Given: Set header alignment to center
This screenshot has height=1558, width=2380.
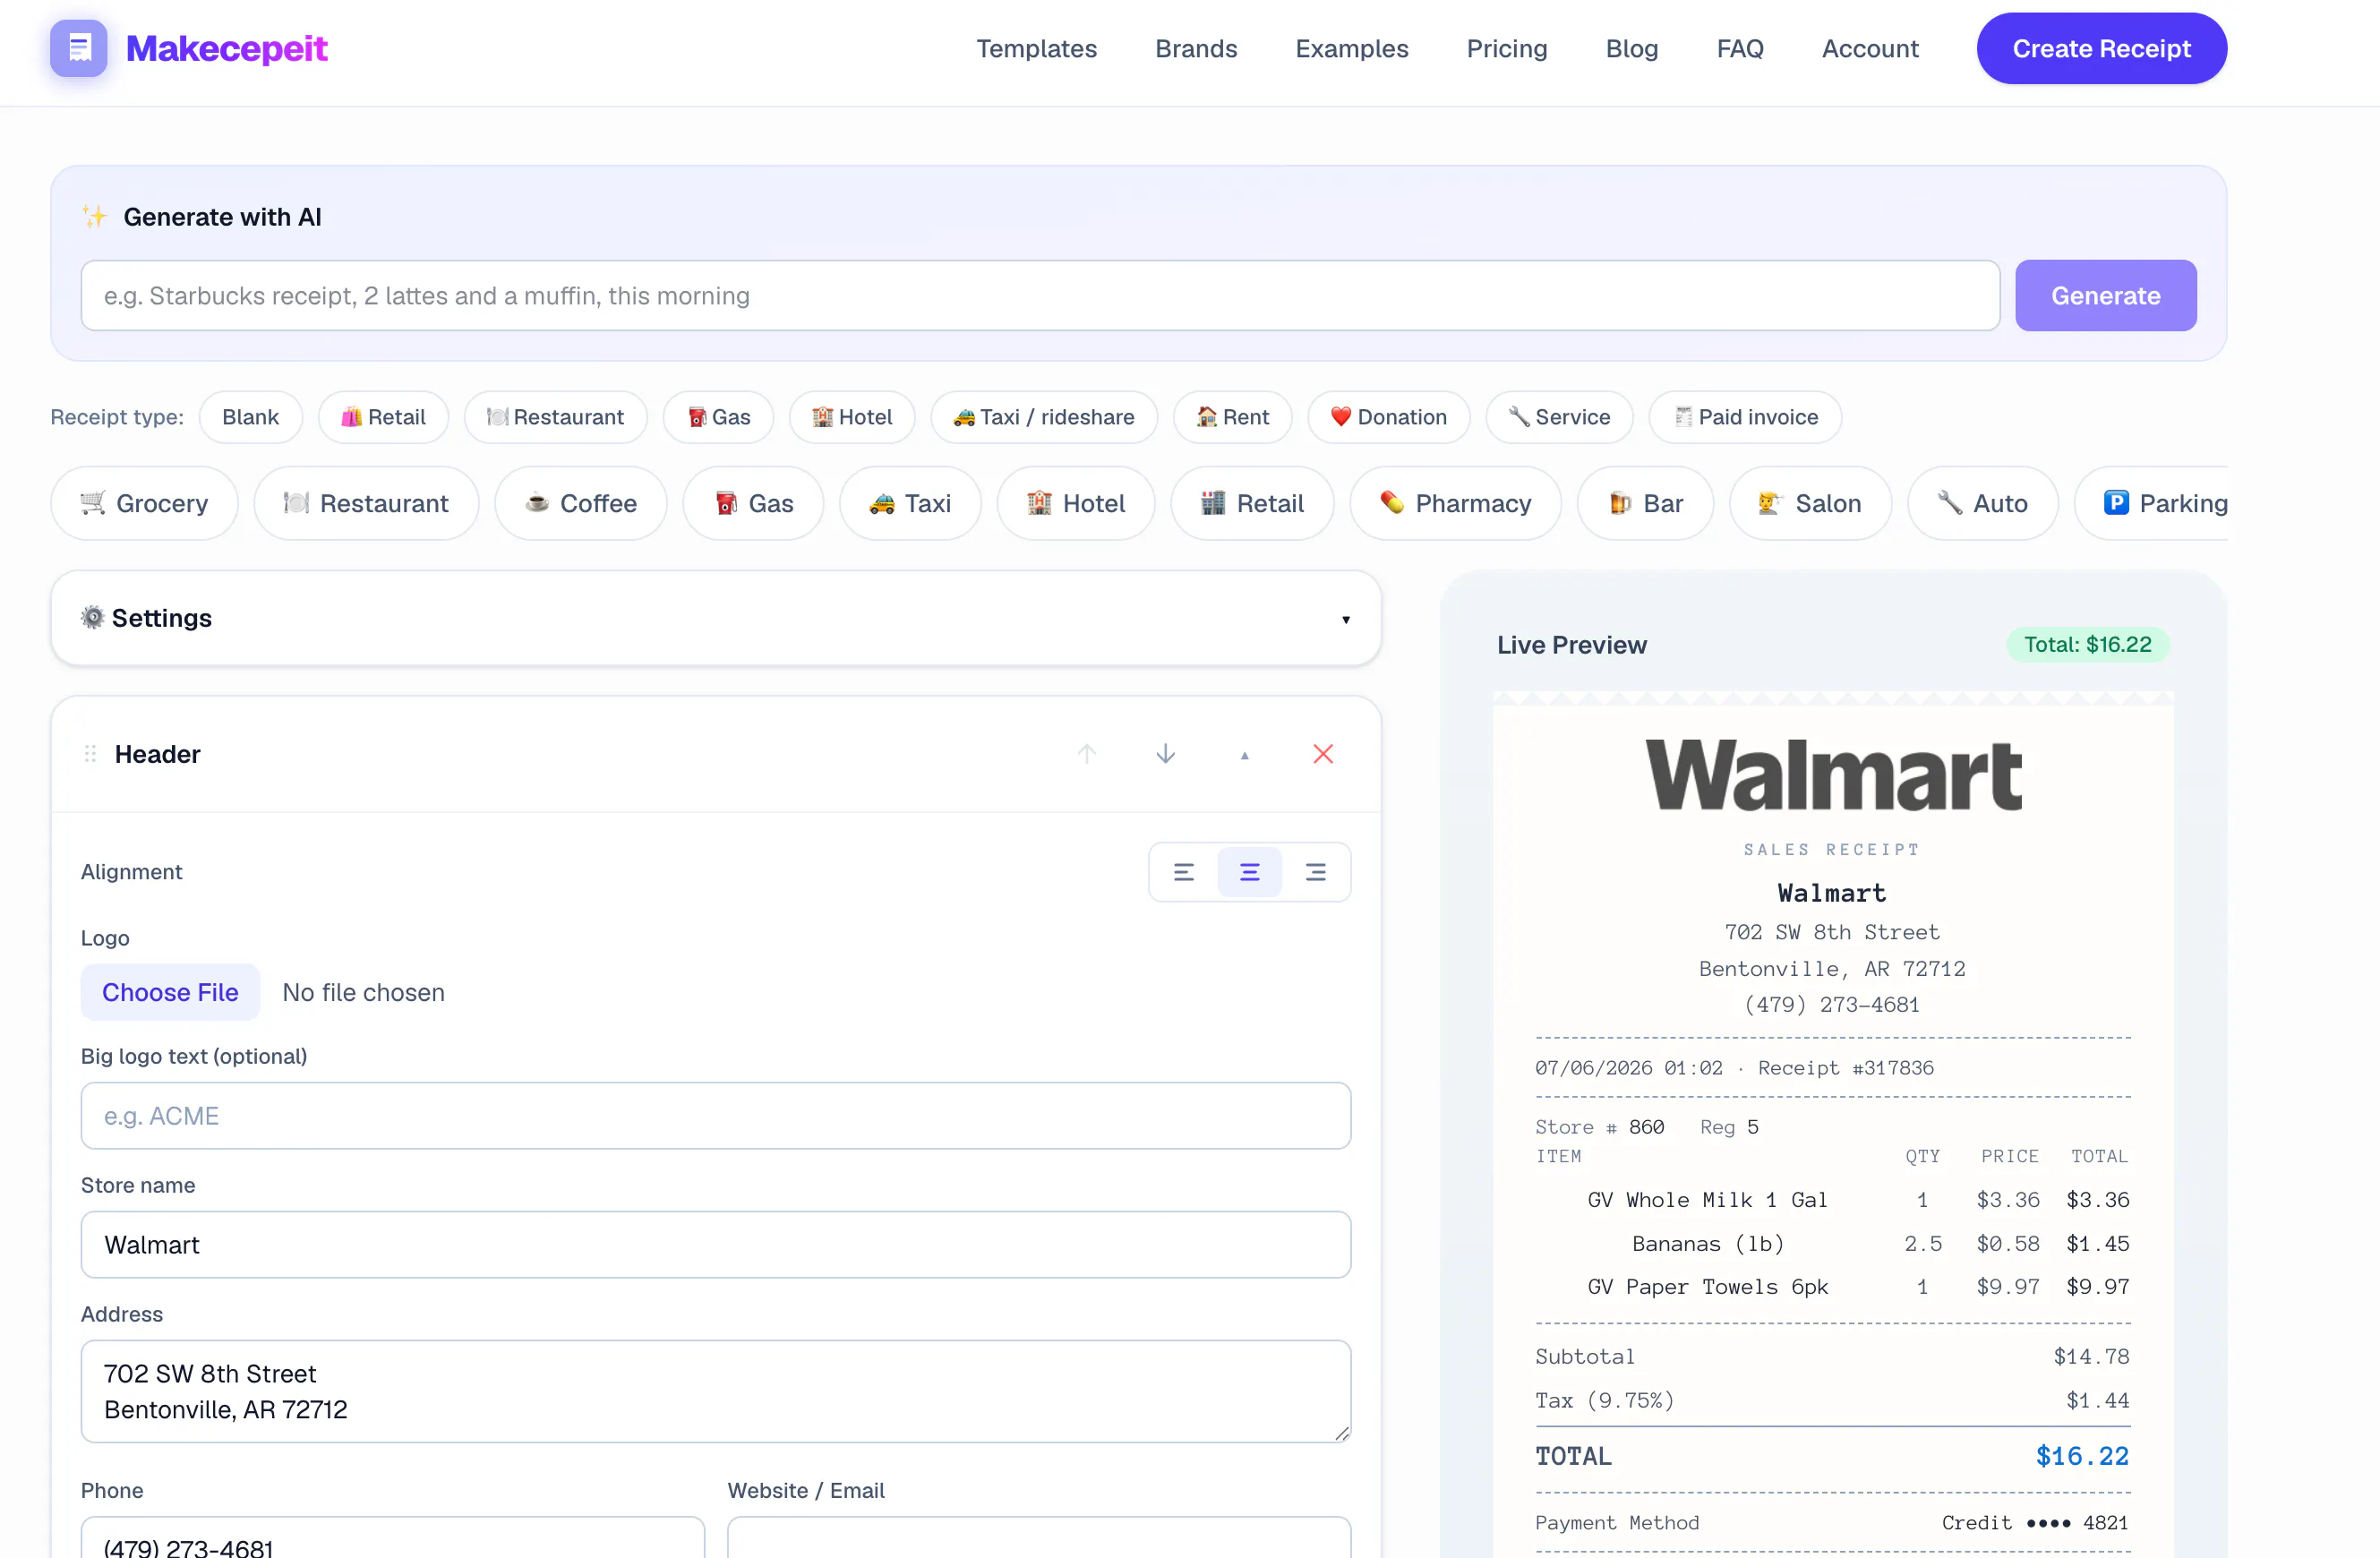Looking at the screenshot, I should pos(1250,872).
